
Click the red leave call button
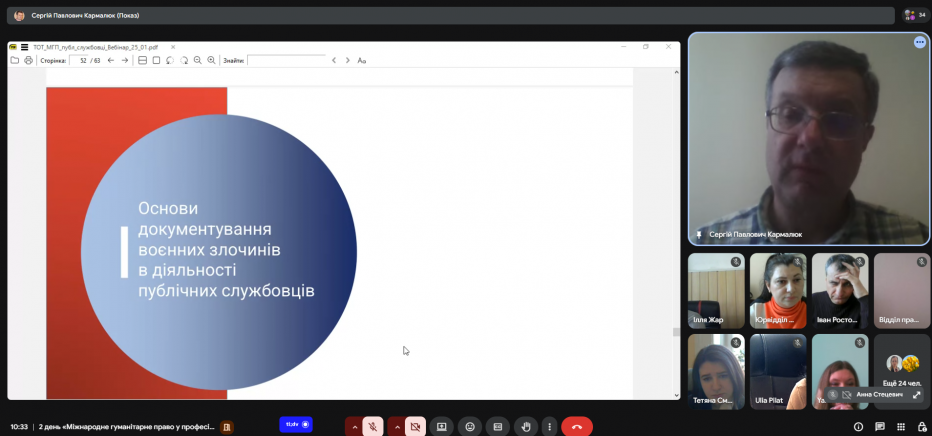click(577, 426)
